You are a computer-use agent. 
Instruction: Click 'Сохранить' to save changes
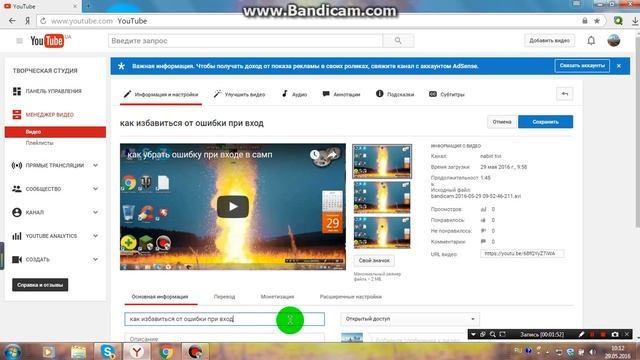coord(545,122)
